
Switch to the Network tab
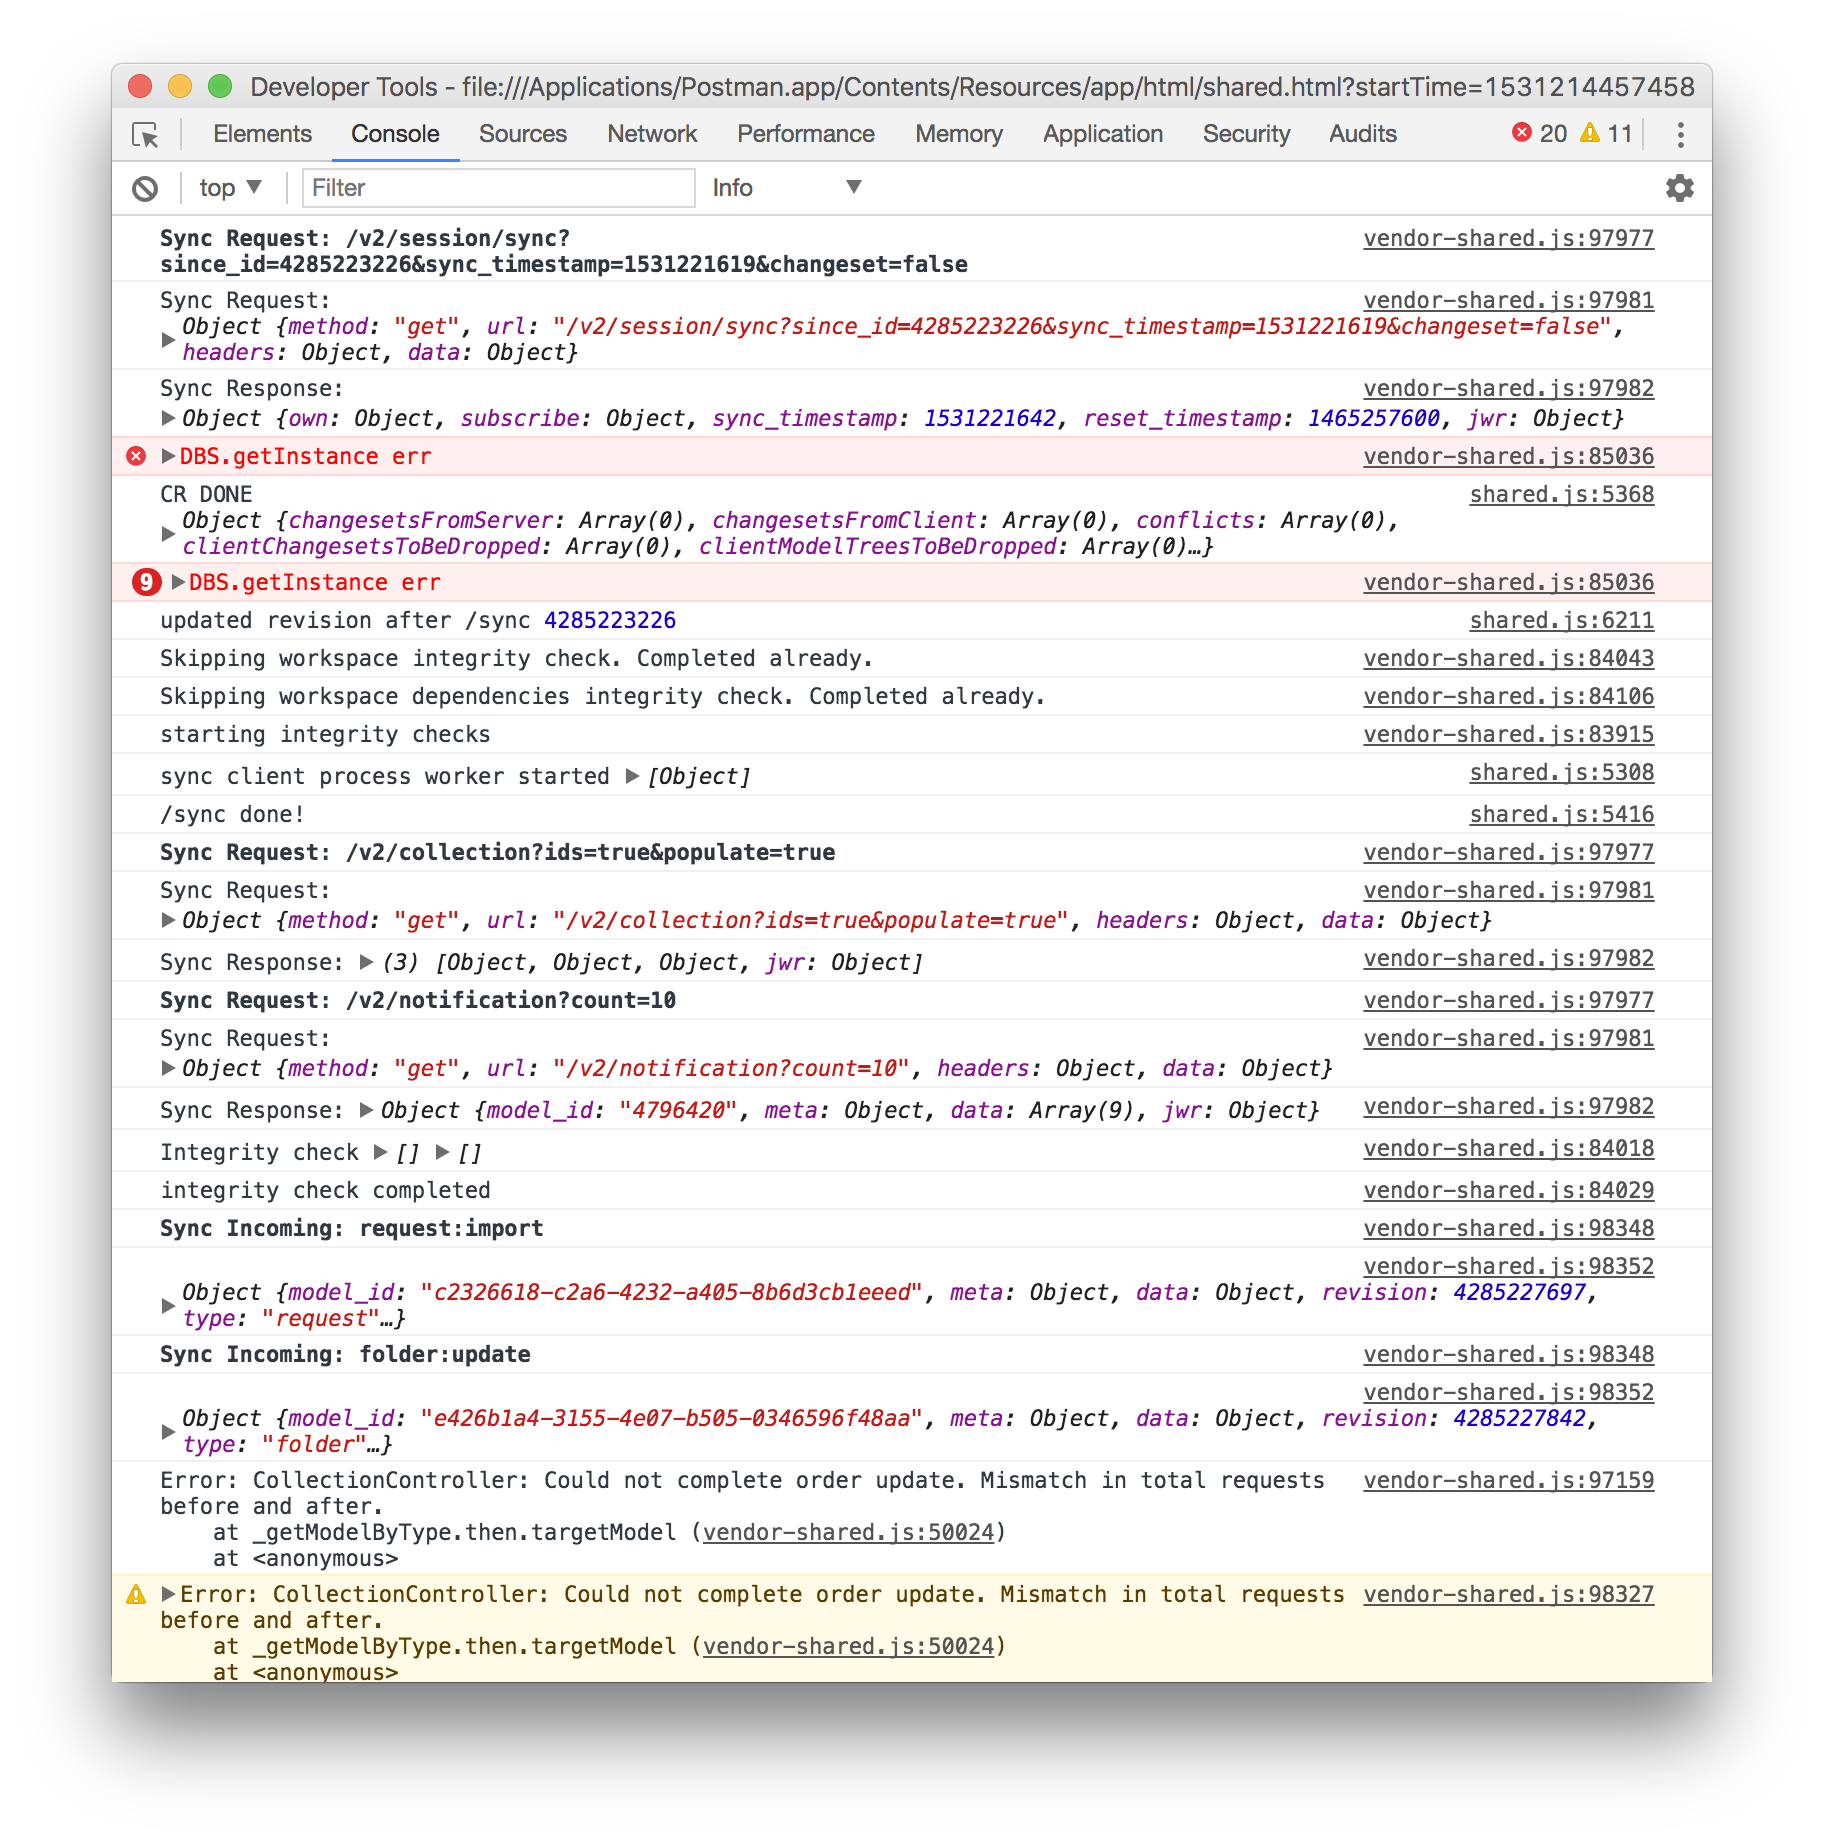(651, 133)
